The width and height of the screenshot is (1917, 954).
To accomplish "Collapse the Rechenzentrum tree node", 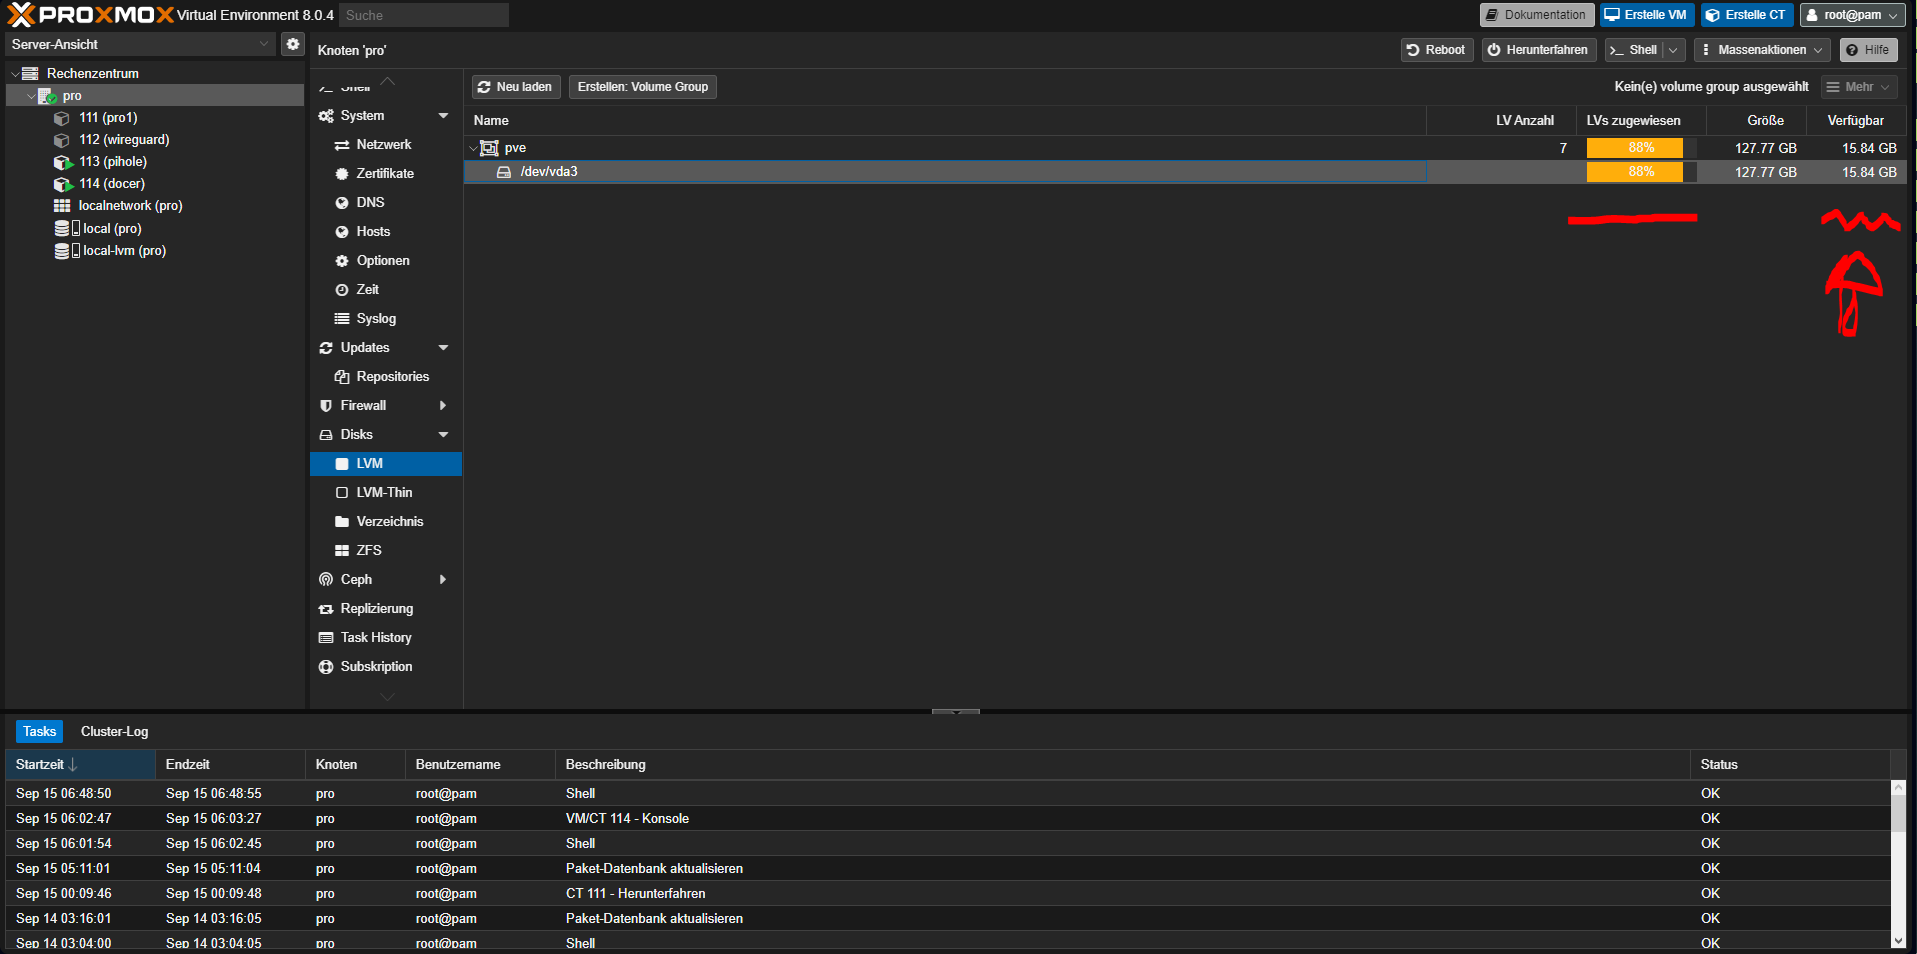I will [14, 74].
